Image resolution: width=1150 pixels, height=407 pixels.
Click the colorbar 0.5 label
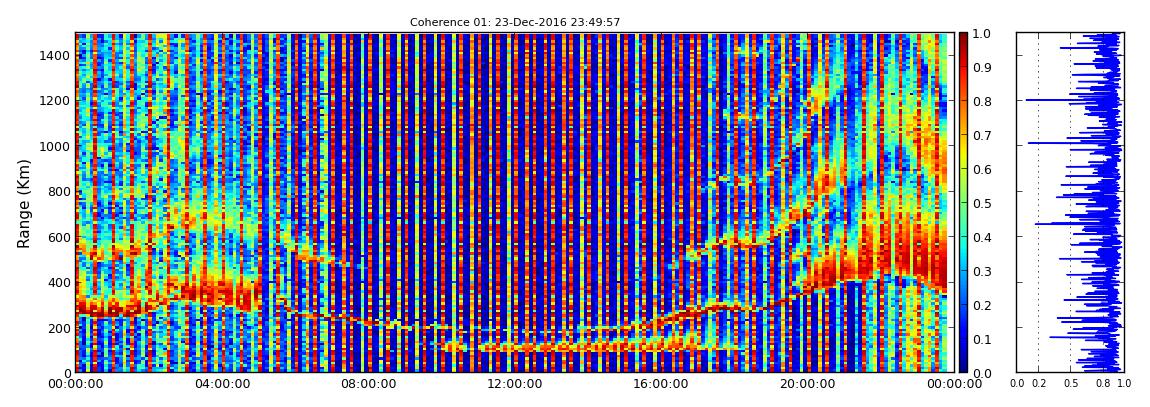[982, 203]
